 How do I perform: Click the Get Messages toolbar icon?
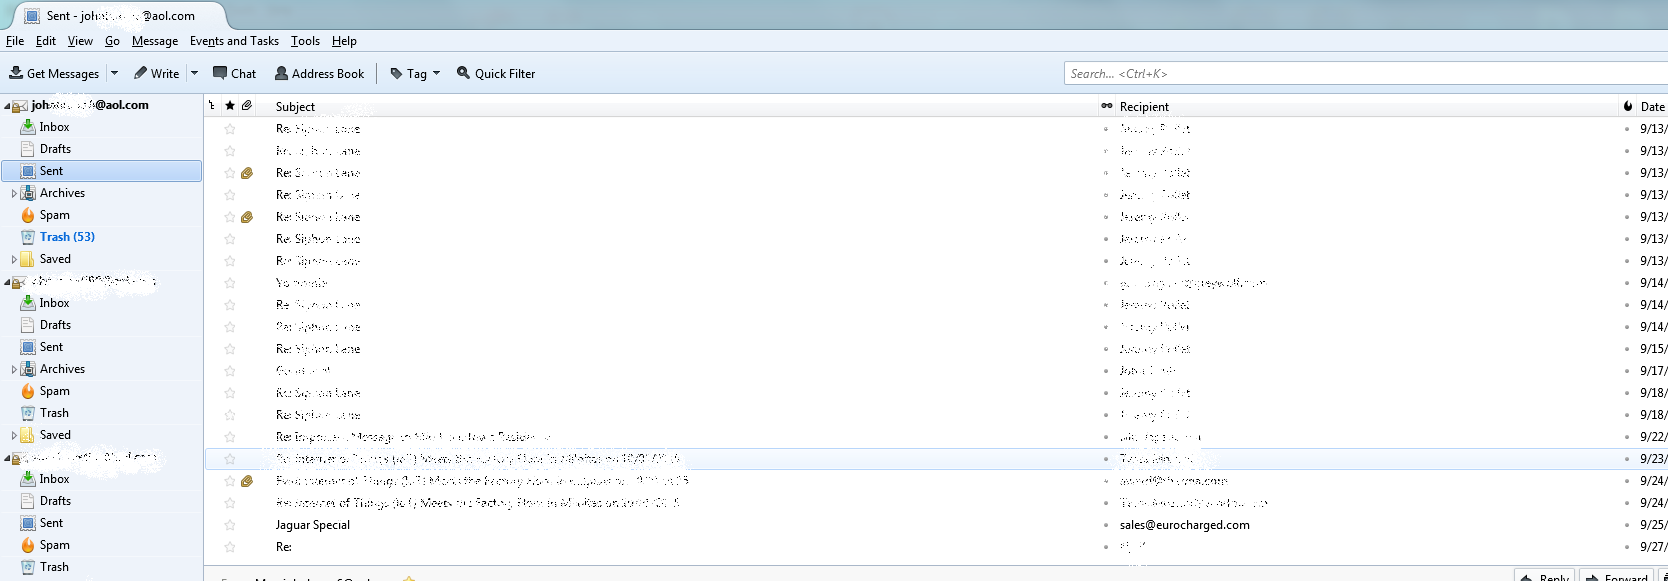point(16,73)
